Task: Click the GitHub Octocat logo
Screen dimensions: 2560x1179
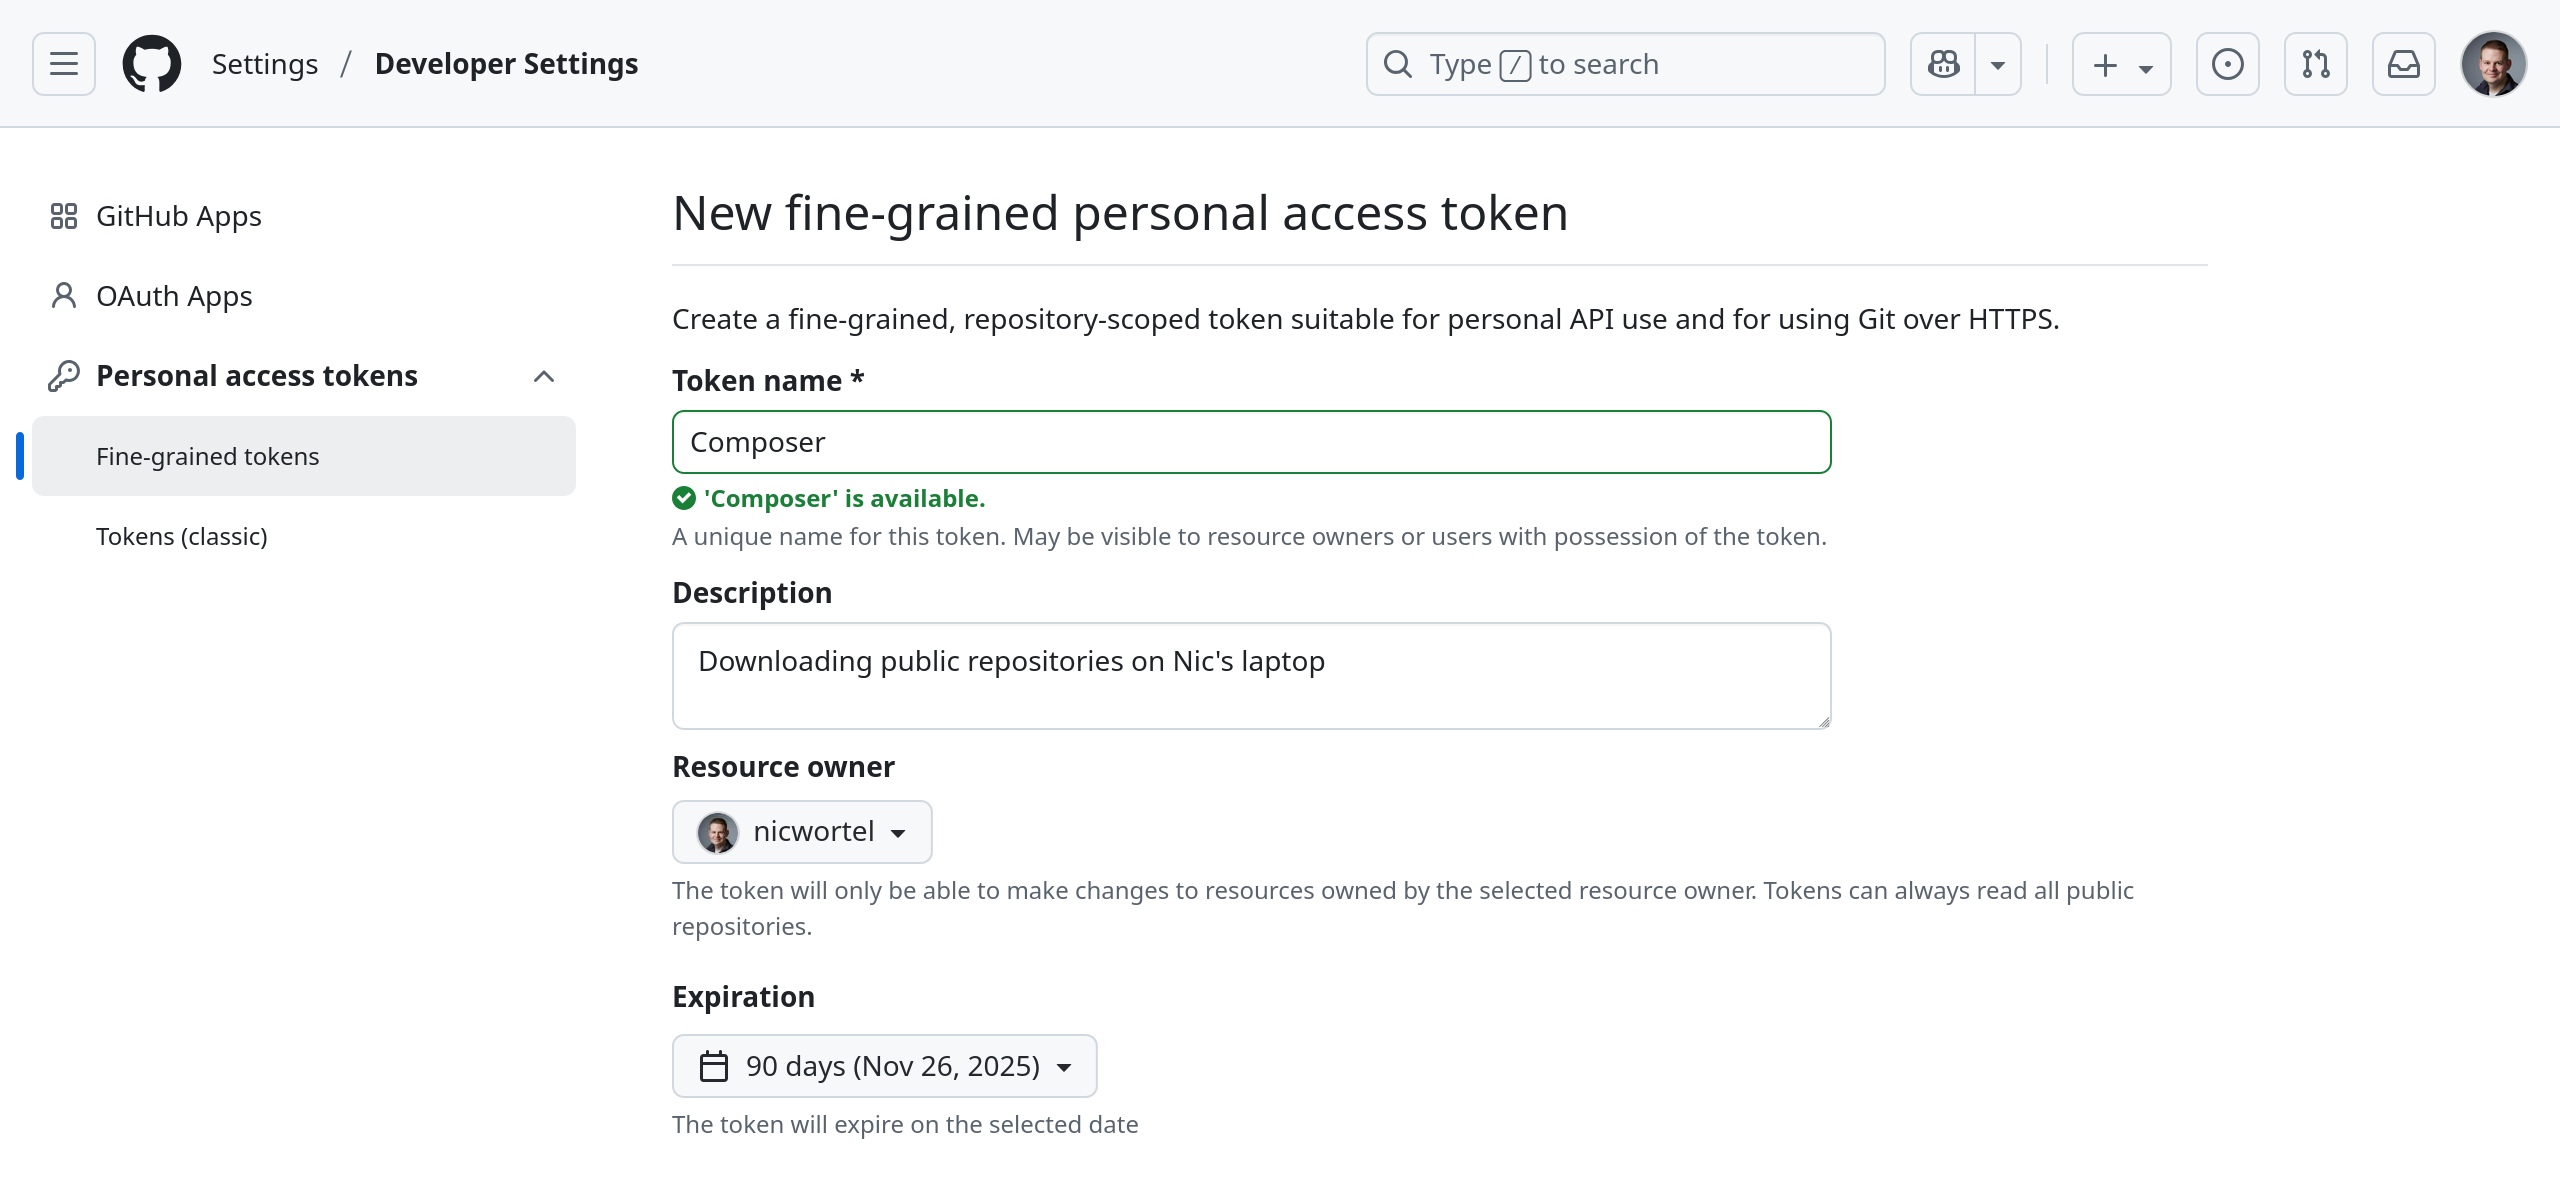Action: (152, 64)
